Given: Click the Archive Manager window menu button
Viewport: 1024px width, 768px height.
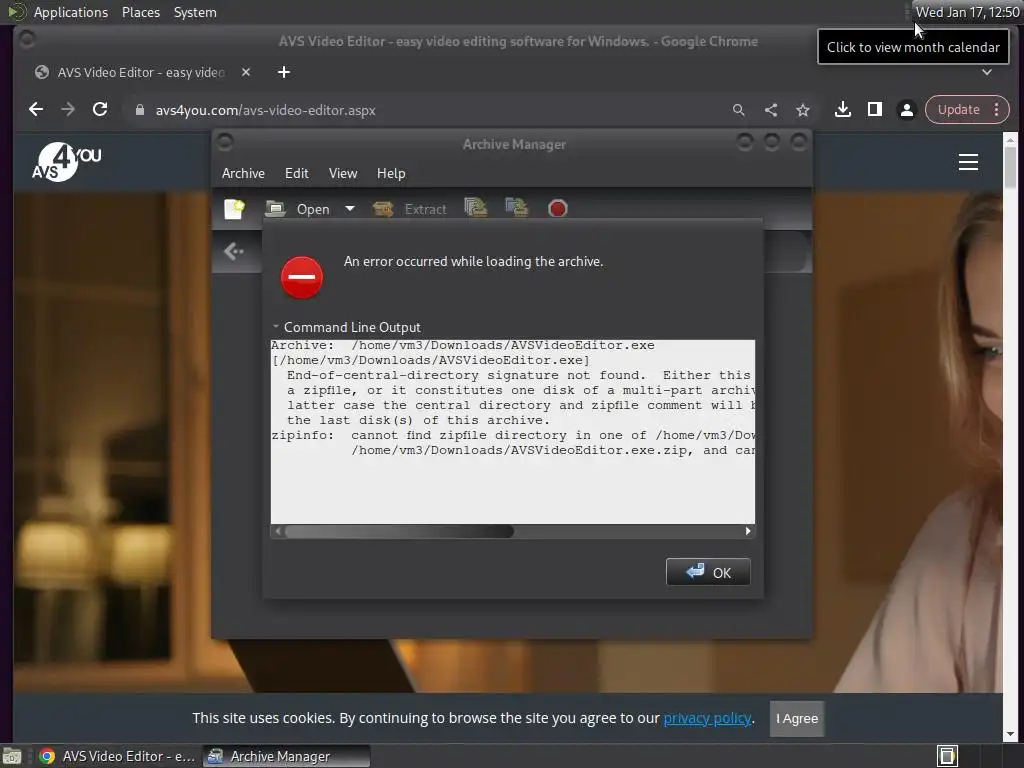Looking at the screenshot, I should coord(225,142).
